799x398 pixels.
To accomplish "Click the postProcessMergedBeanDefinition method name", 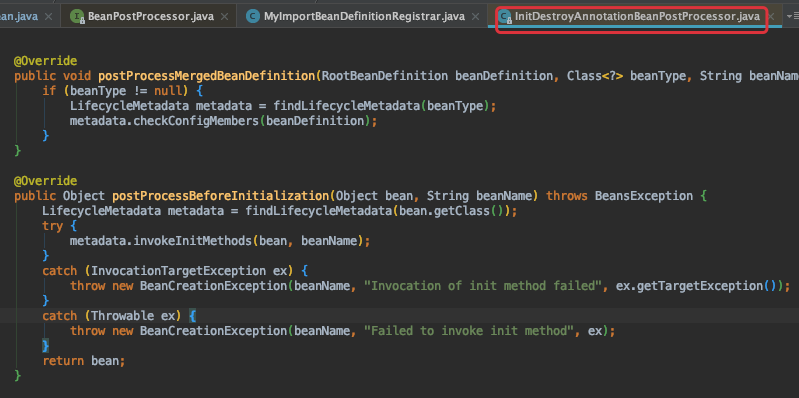I will pos(207,76).
